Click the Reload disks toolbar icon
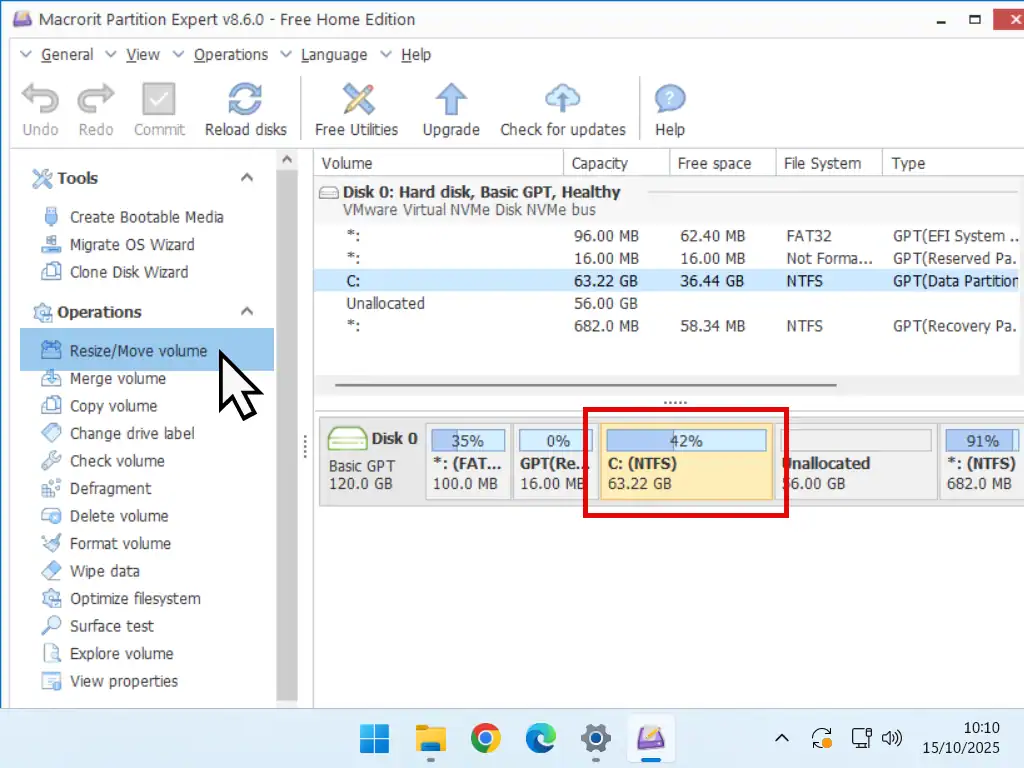Image resolution: width=1024 pixels, height=768 pixels. point(245,101)
